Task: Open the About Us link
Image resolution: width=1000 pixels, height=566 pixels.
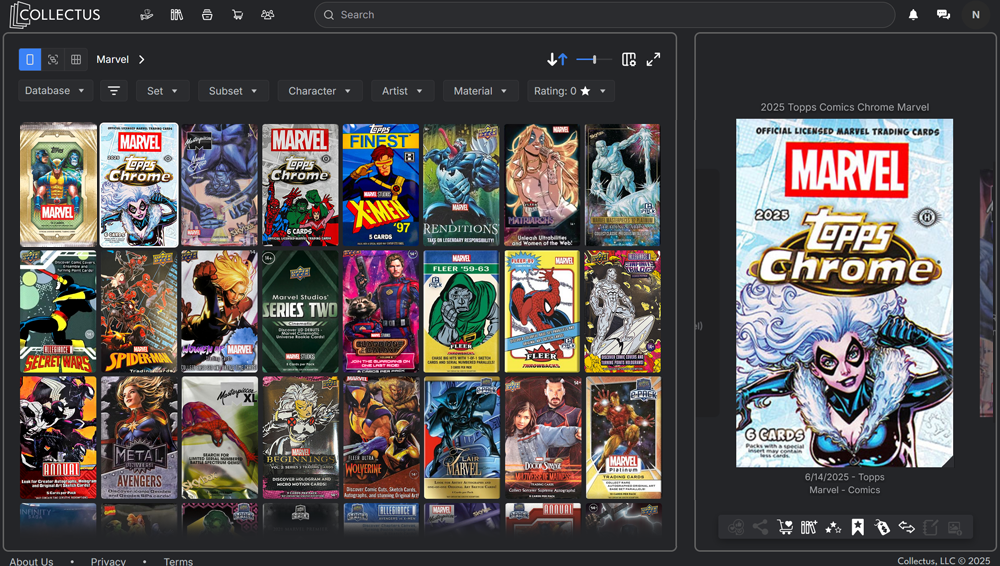Action: tap(31, 561)
